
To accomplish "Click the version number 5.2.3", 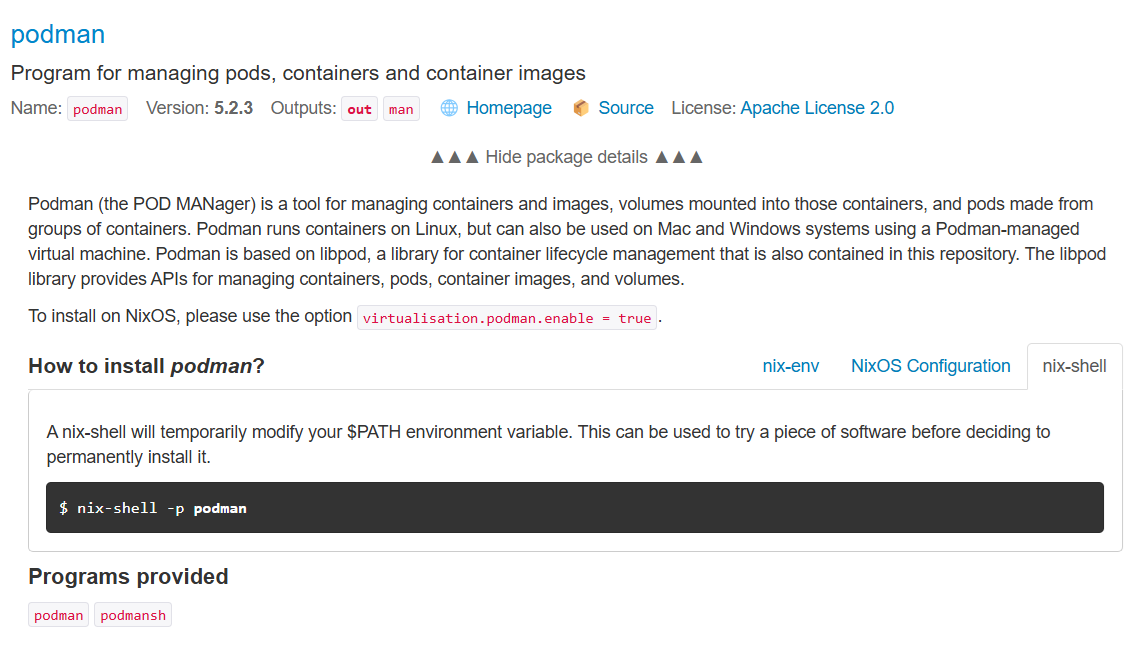I will coord(233,108).
